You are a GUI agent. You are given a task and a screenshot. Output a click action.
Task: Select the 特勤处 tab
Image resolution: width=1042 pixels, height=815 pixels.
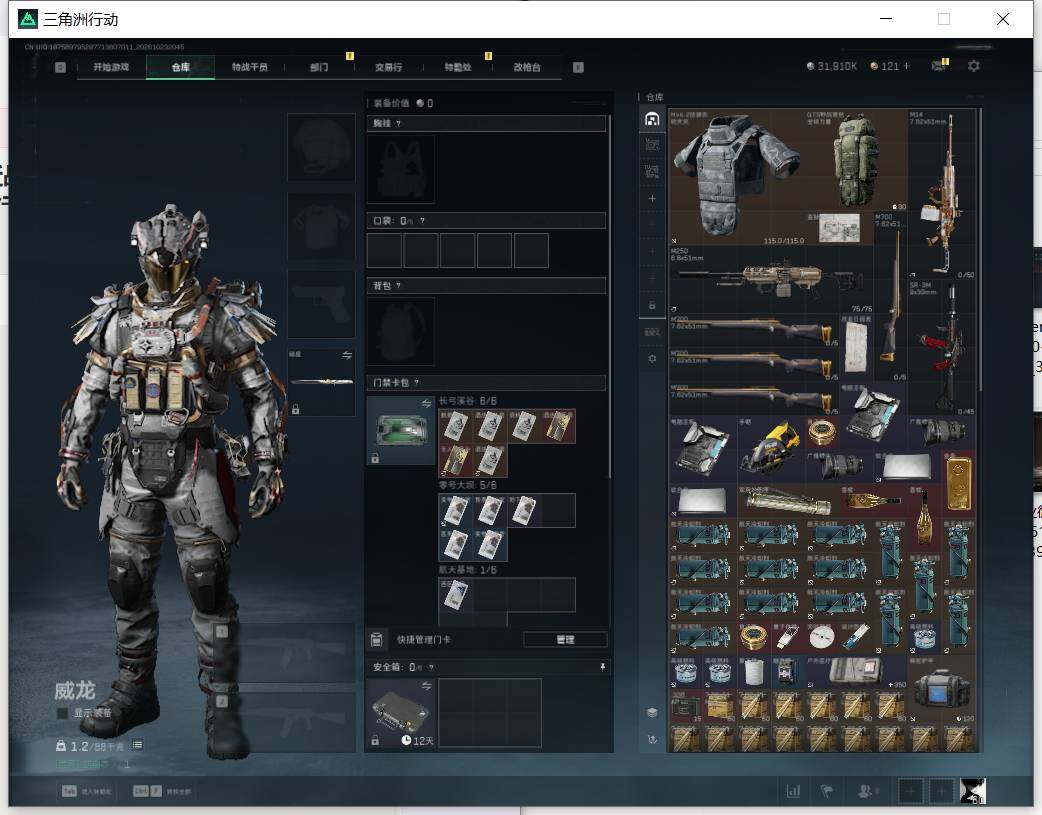(458, 67)
